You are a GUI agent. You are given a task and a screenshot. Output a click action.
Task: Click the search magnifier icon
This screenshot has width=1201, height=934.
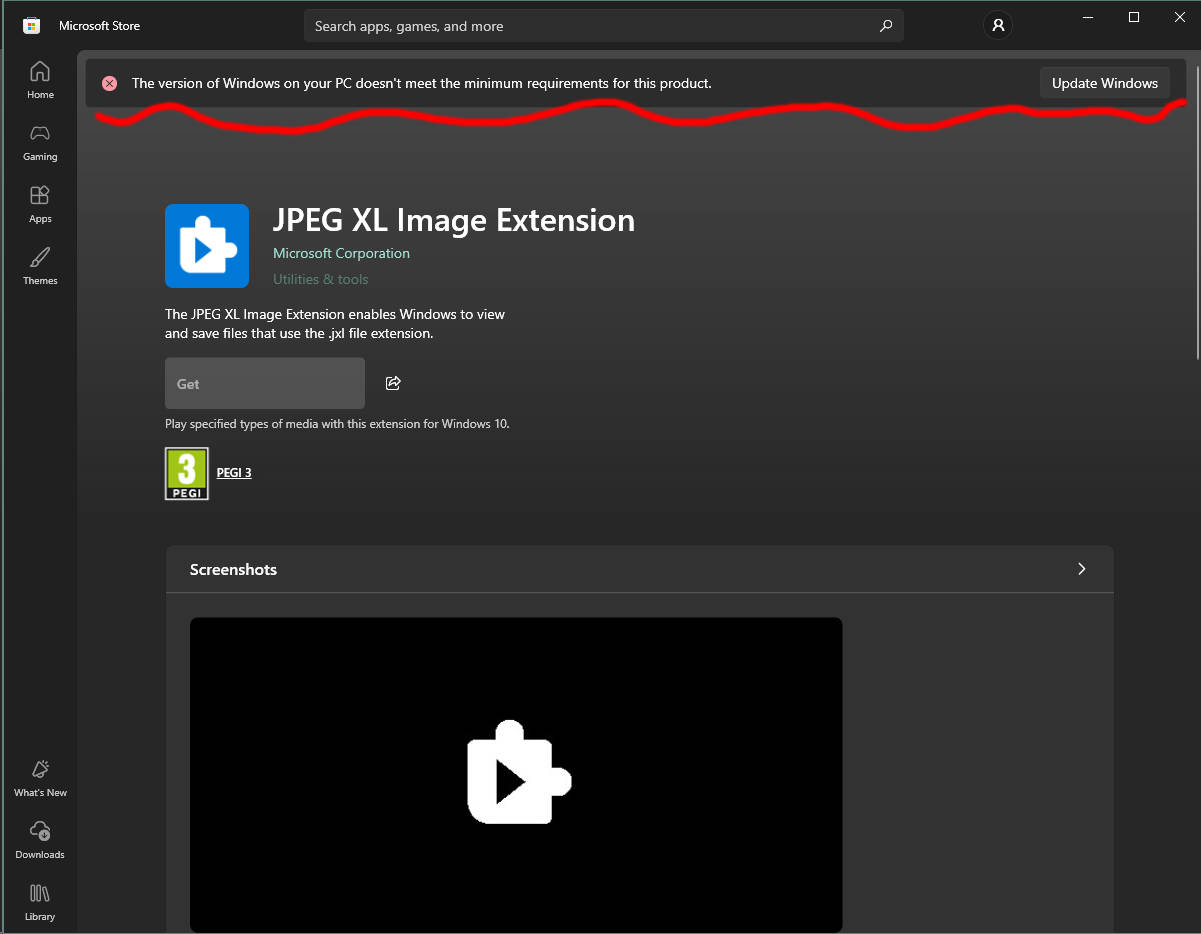pos(885,26)
